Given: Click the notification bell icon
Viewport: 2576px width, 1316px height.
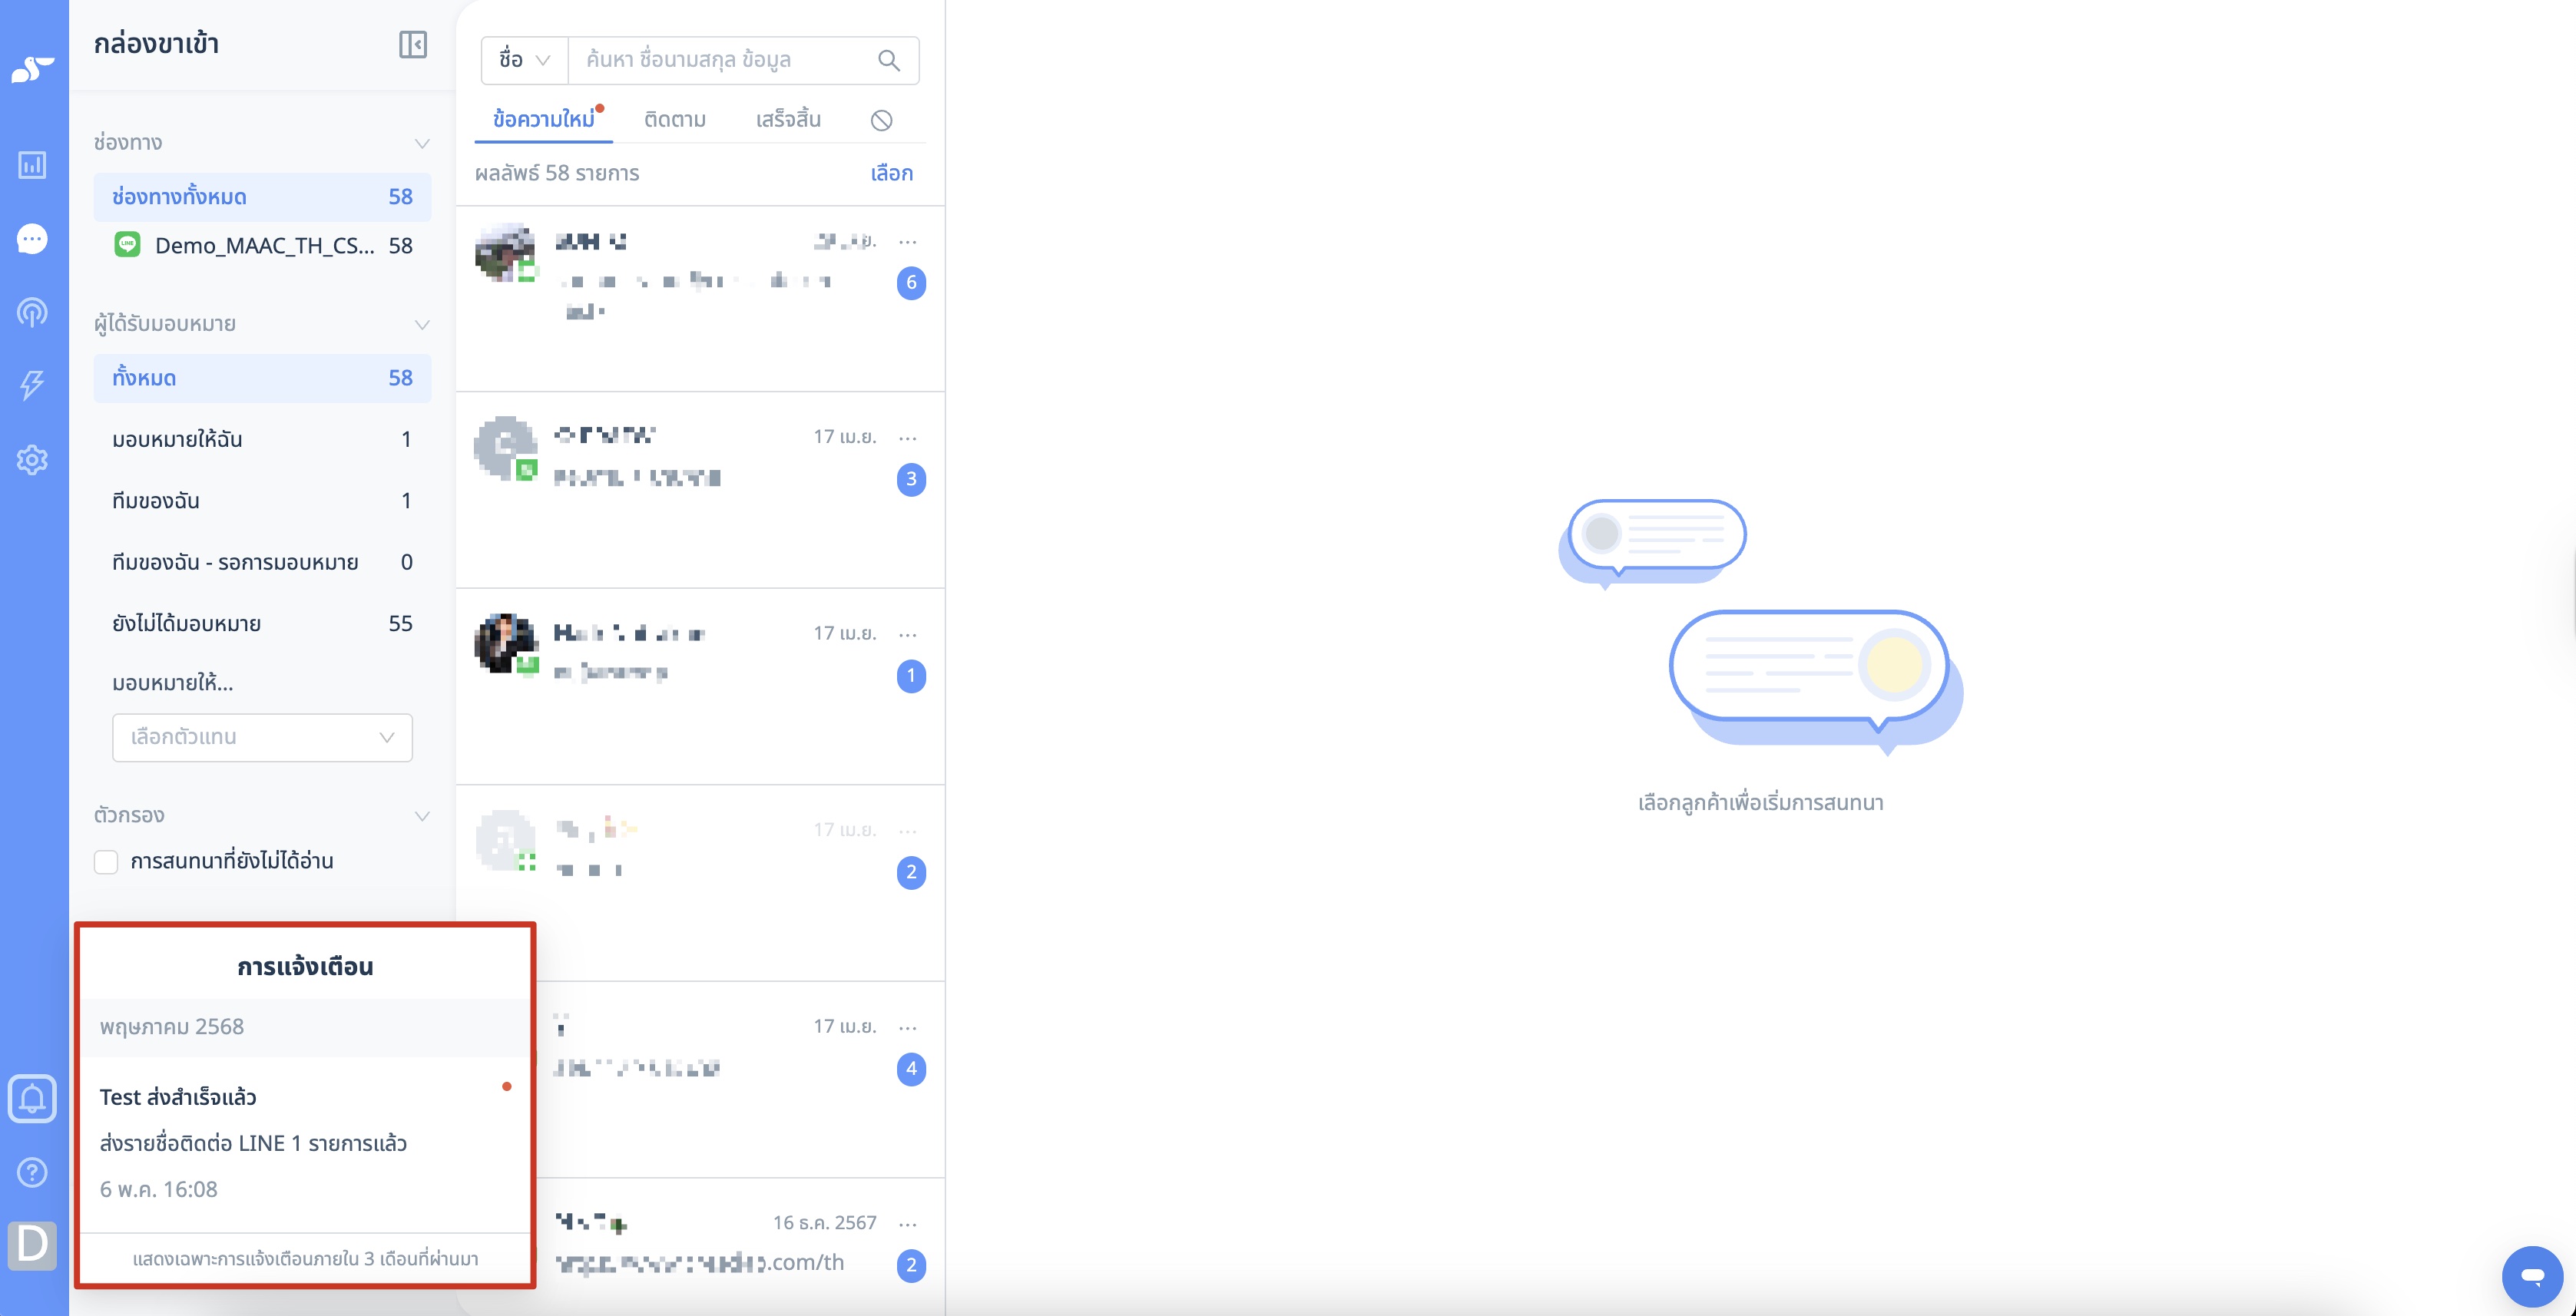Looking at the screenshot, I should (32, 1099).
